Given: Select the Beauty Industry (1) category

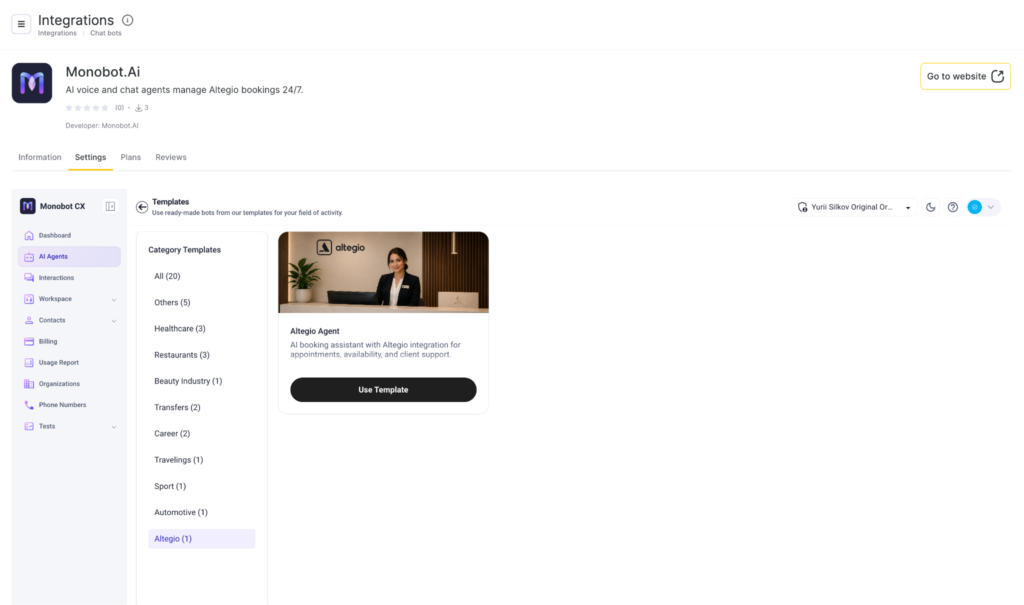Looking at the screenshot, I should pyautogui.click(x=201, y=381).
